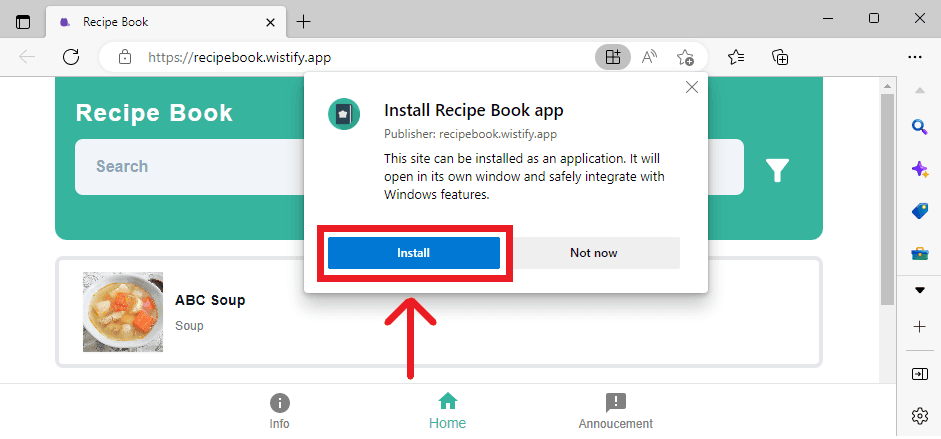The image size is (941, 439).
Task: Click the sidebar hide panel icon
Action: pyautogui.click(x=919, y=374)
